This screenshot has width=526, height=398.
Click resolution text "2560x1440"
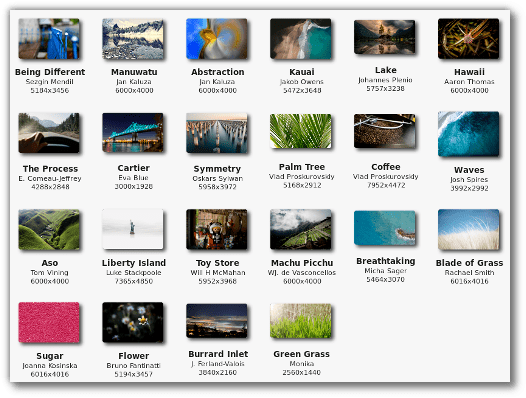[x=301, y=372]
